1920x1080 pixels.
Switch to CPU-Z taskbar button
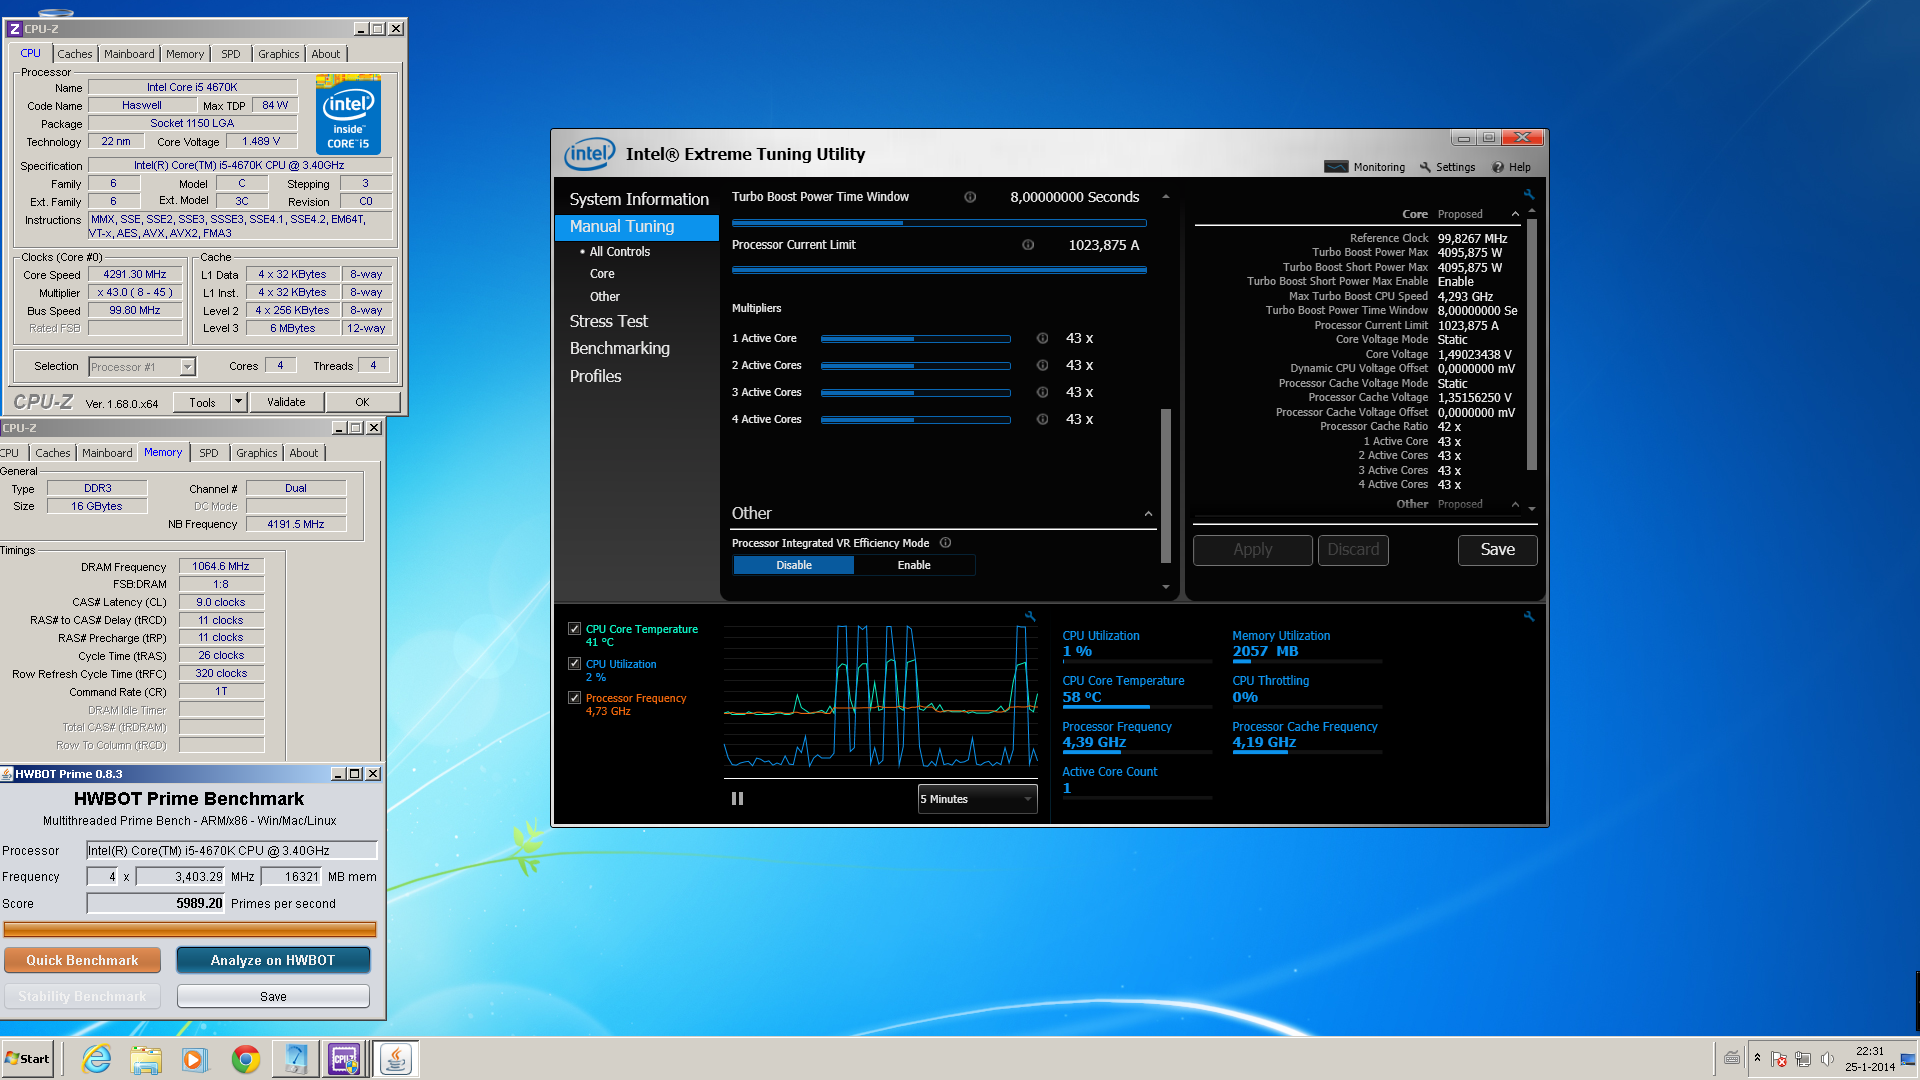(345, 1059)
